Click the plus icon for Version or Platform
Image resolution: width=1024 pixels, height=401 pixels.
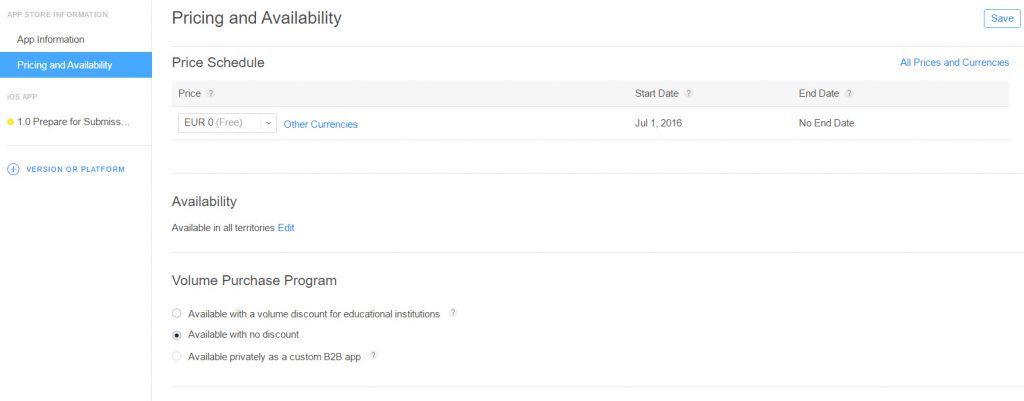(x=13, y=169)
